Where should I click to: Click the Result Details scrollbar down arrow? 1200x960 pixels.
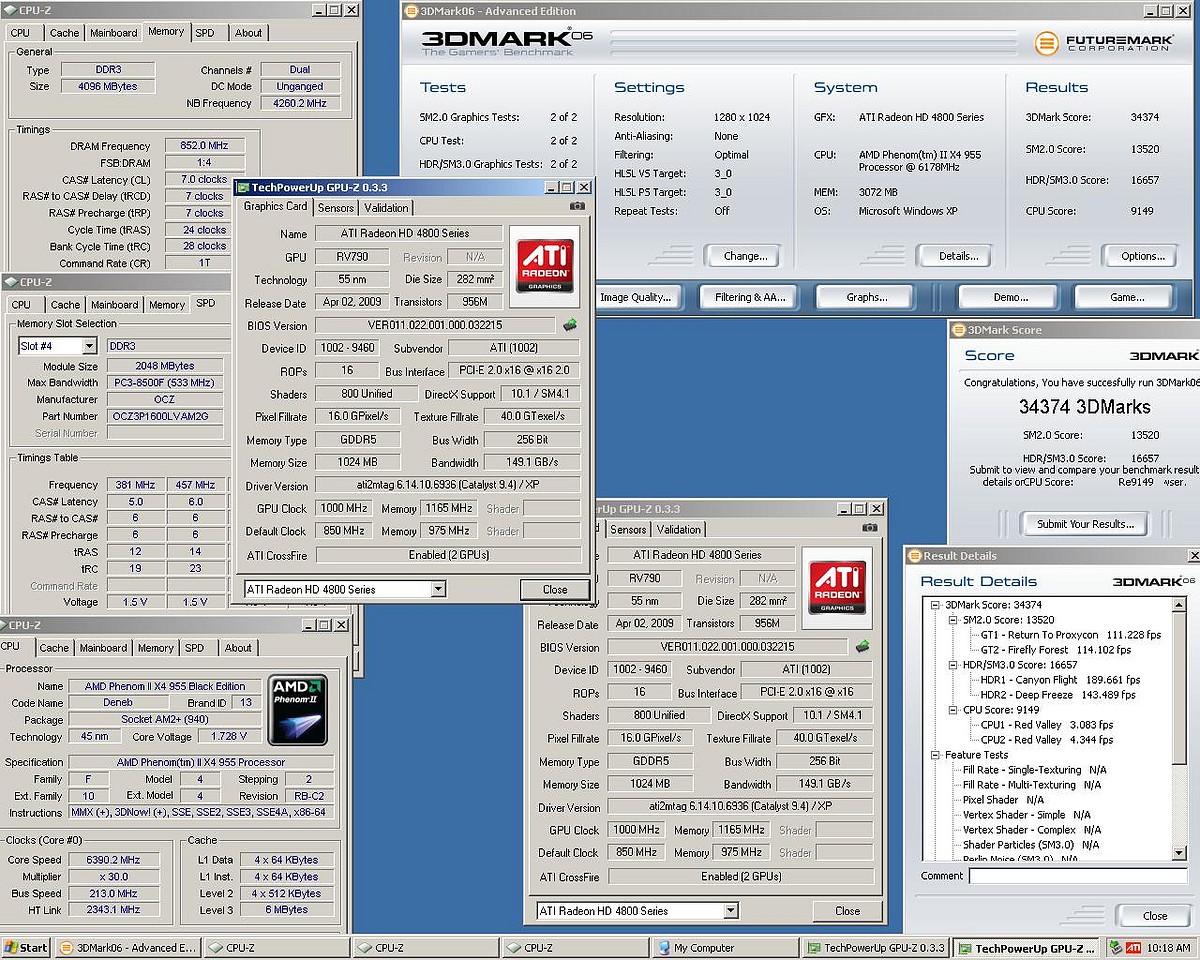[1179, 851]
